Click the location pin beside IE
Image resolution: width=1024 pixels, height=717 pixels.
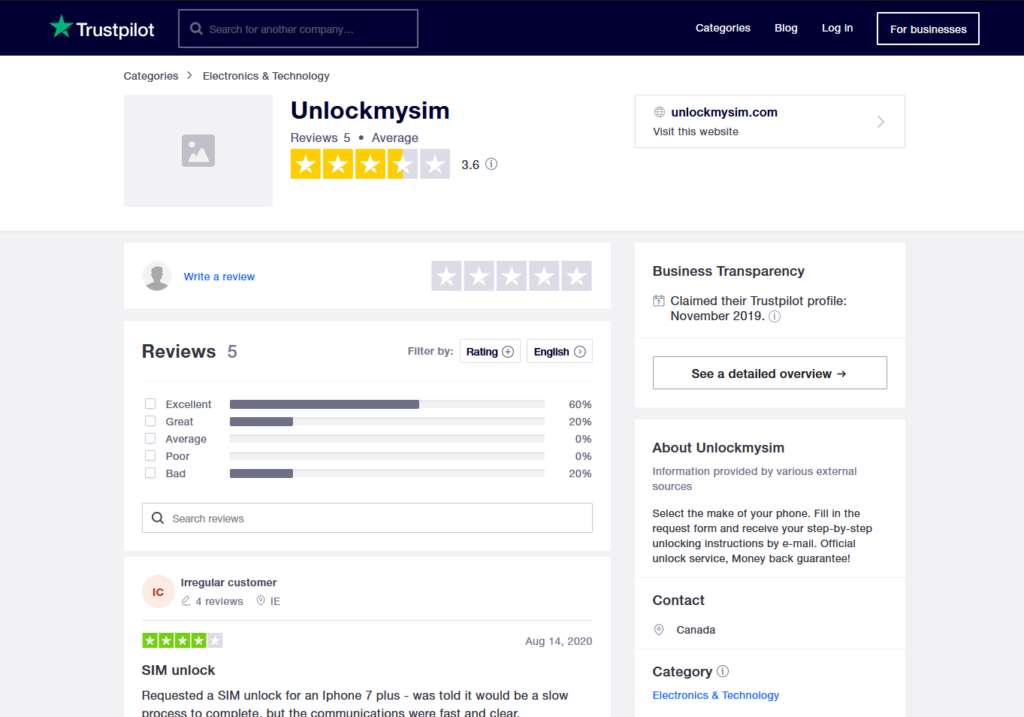261,601
